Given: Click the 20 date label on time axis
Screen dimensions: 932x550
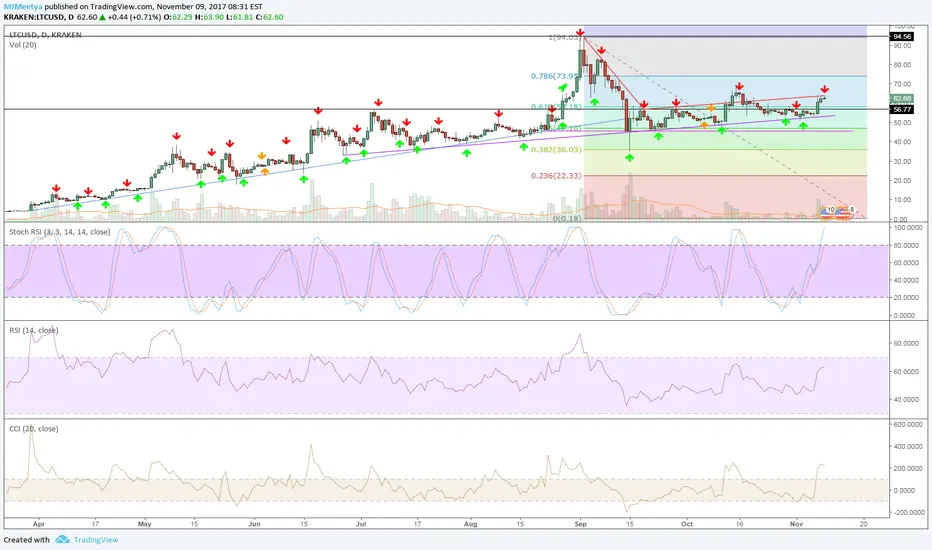Looking at the screenshot, I should point(864,524).
